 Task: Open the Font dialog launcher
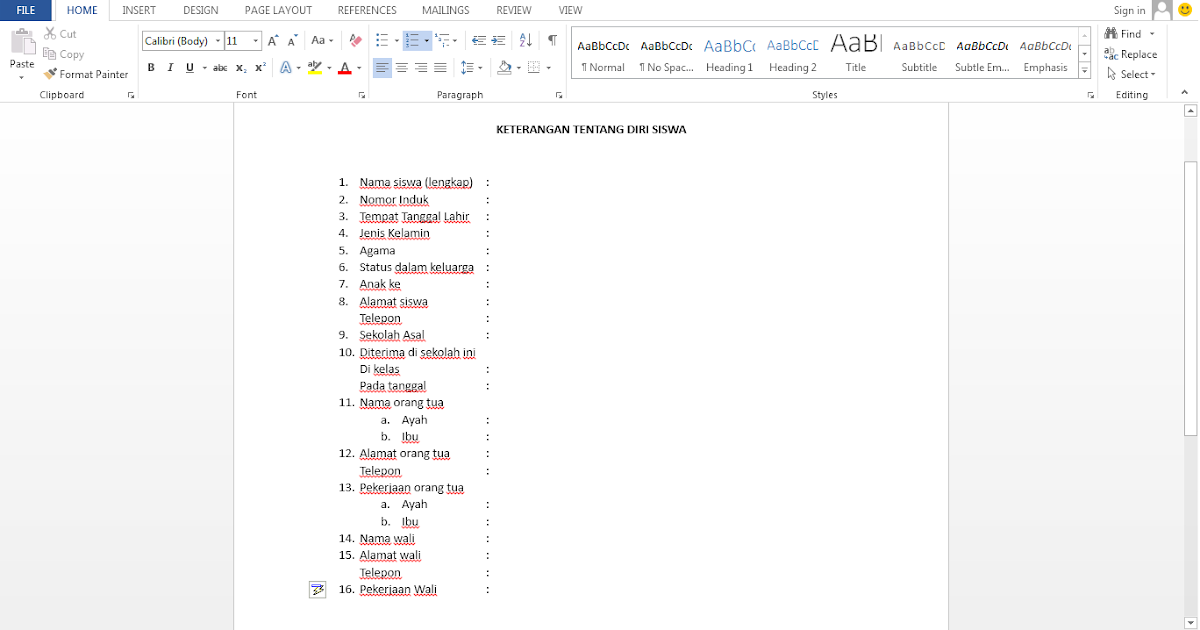[x=361, y=95]
